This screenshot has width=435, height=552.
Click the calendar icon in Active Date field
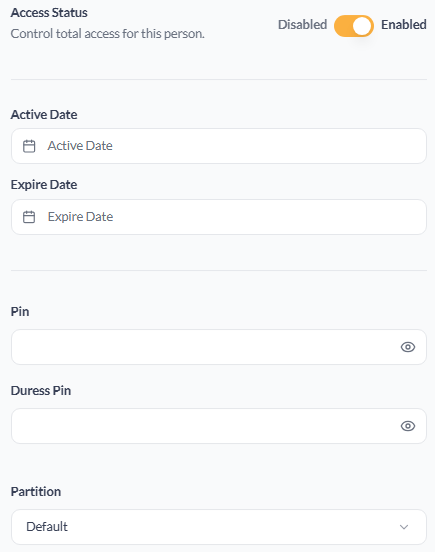29,146
